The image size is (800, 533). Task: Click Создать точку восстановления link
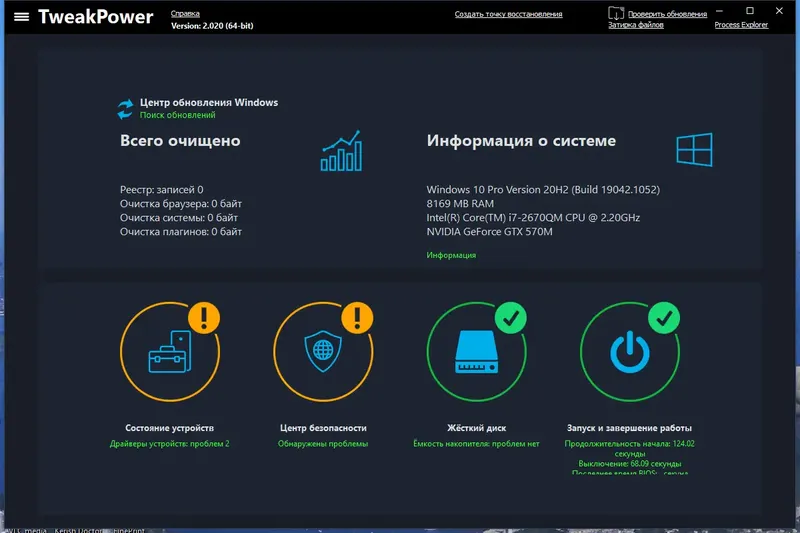pyautogui.click(x=509, y=14)
